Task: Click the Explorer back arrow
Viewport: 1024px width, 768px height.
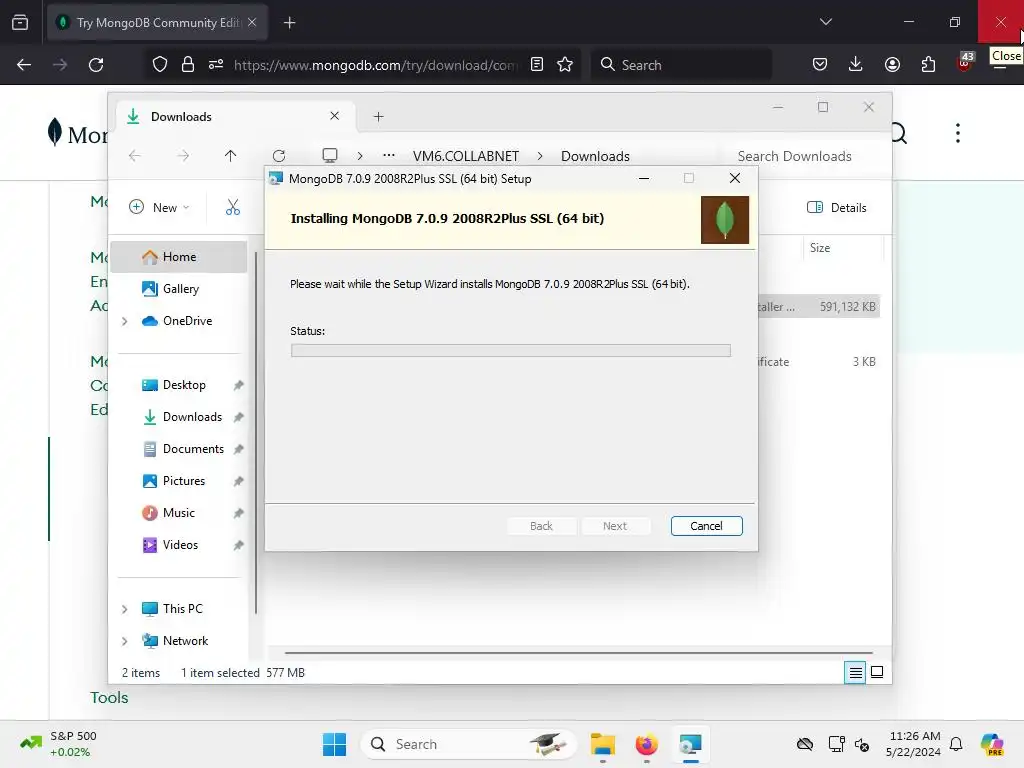Action: click(135, 155)
